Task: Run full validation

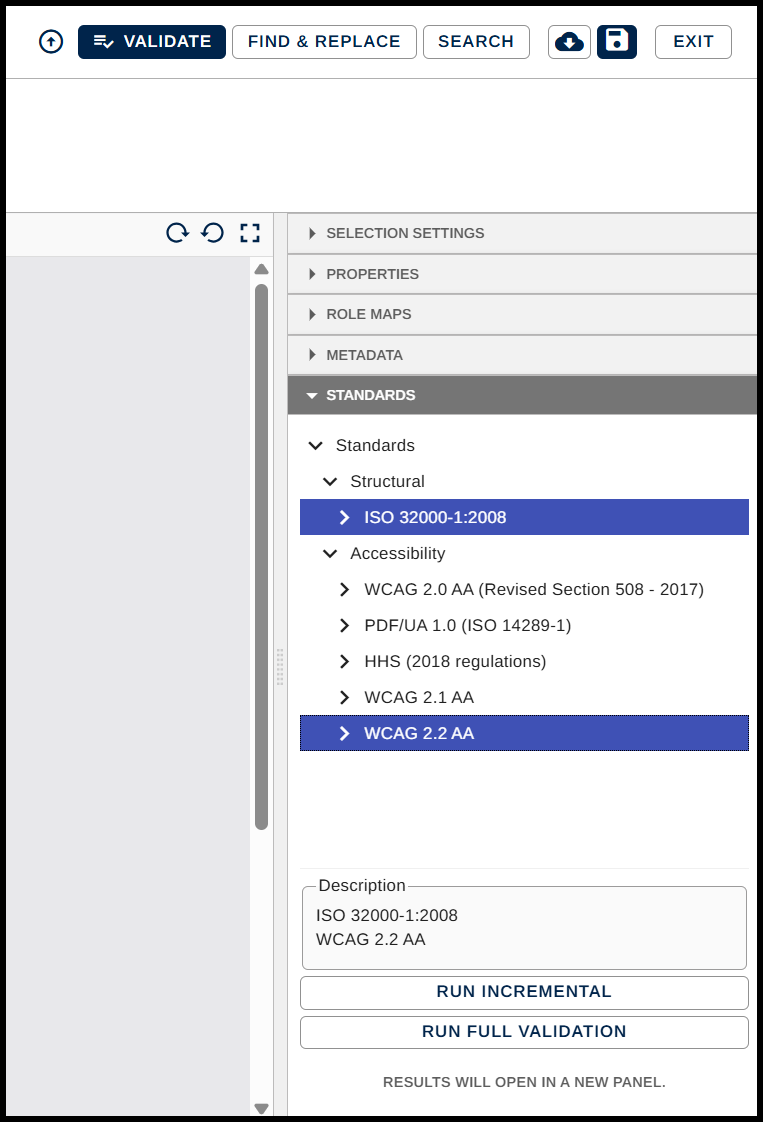Action: click(x=524, y=1032)
